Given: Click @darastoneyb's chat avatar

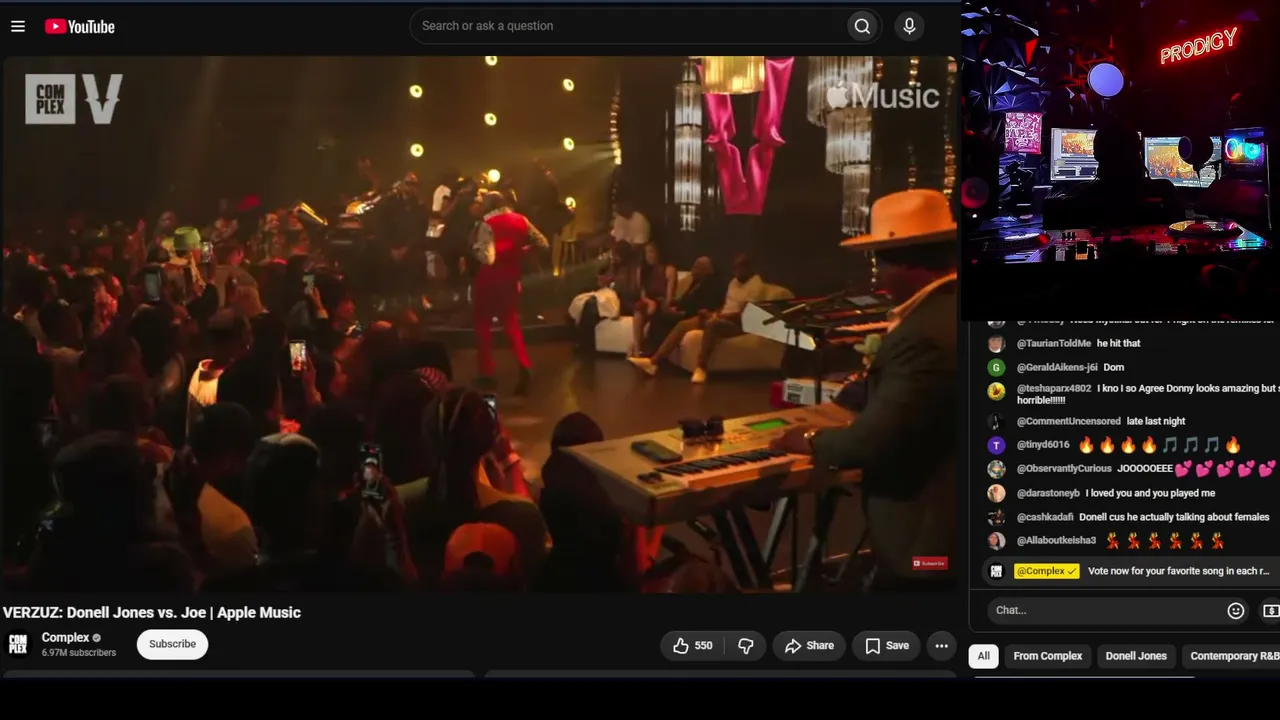Looking at the screenshot, I should coord(996,493).
